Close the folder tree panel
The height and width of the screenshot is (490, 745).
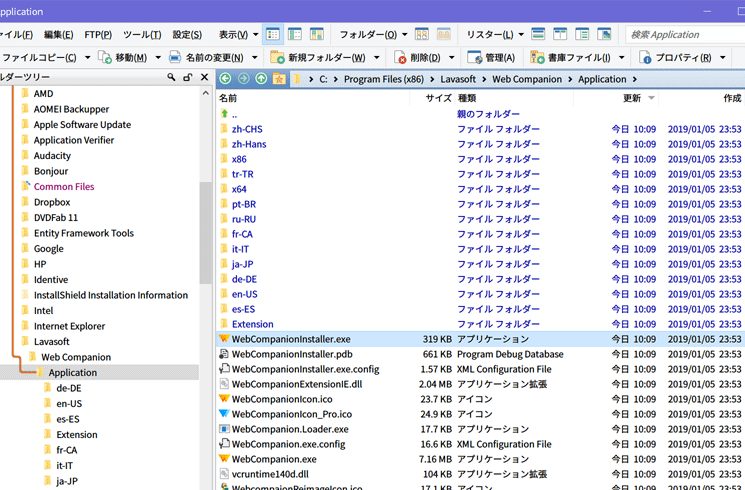tap(204, 77)
